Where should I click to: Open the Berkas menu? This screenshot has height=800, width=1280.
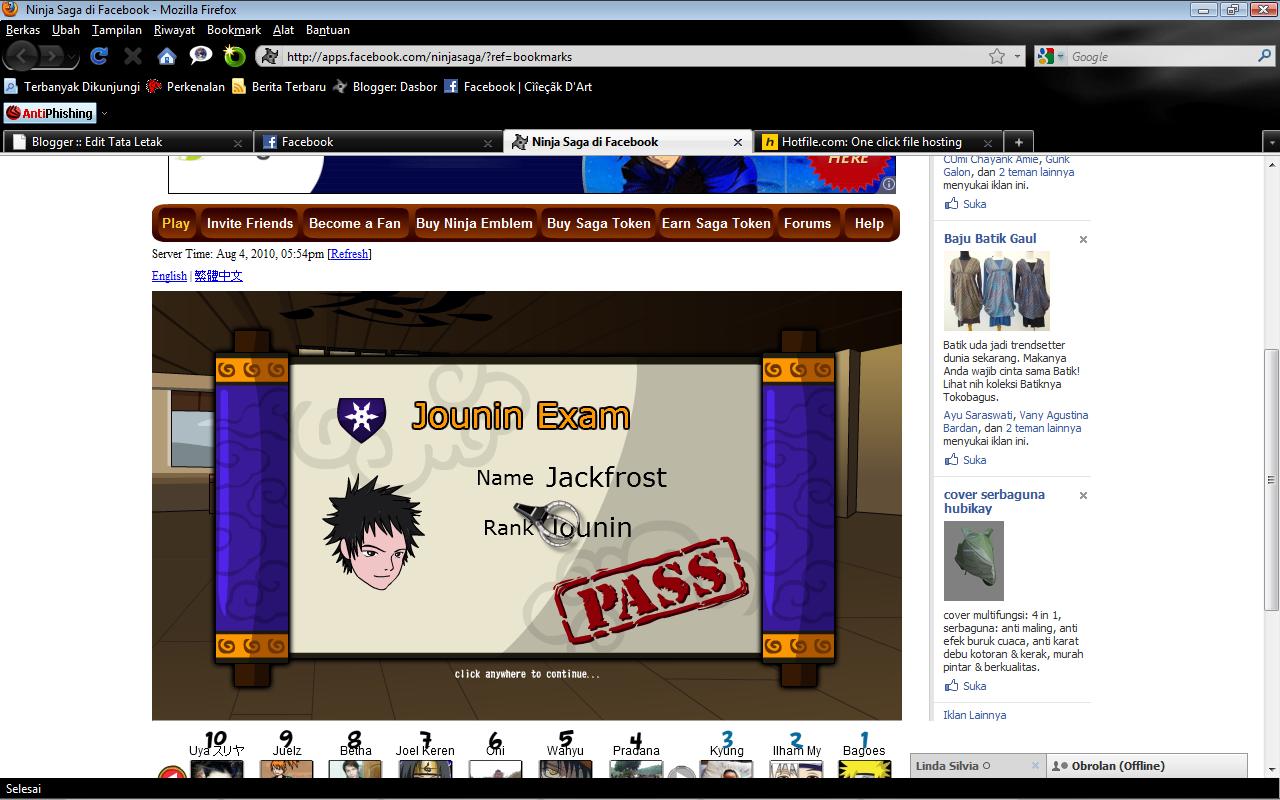pos(23,30)
